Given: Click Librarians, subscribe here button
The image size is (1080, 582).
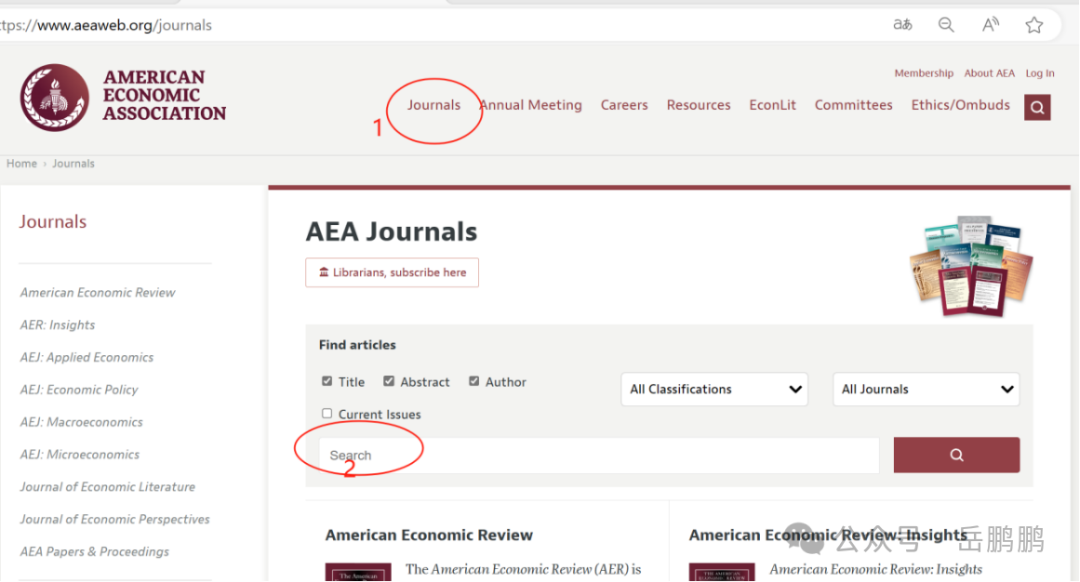Looking at the screenshot, I should [392, 272].
